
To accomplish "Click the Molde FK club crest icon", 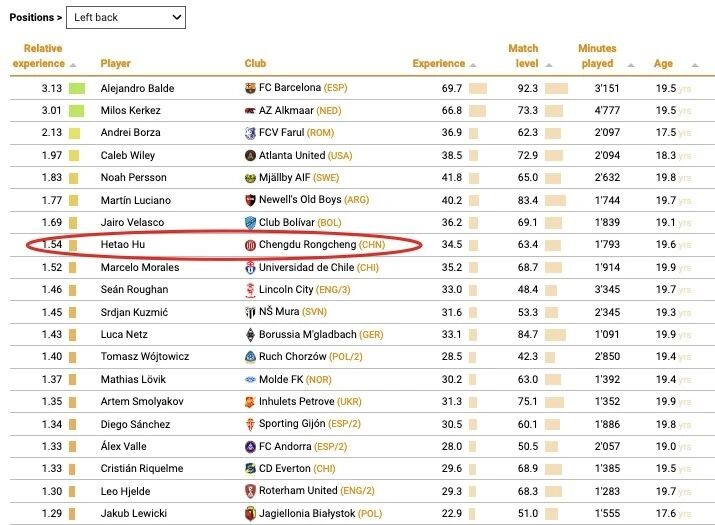I will [250, 379].
